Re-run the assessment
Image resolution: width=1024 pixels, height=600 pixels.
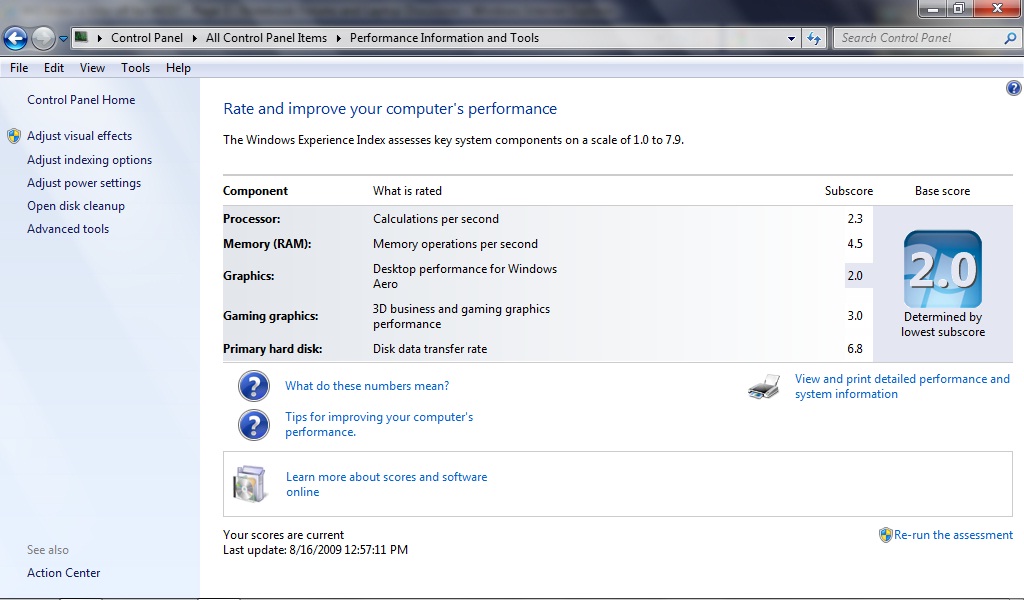tap(953, 535)
